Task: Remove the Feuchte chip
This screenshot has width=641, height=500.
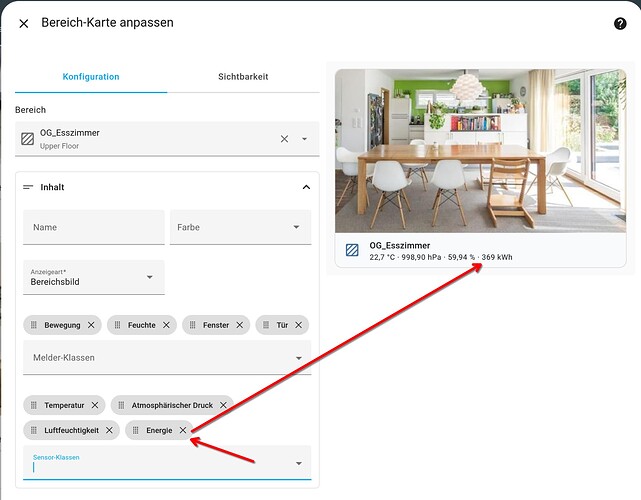Action: (166, 325)
